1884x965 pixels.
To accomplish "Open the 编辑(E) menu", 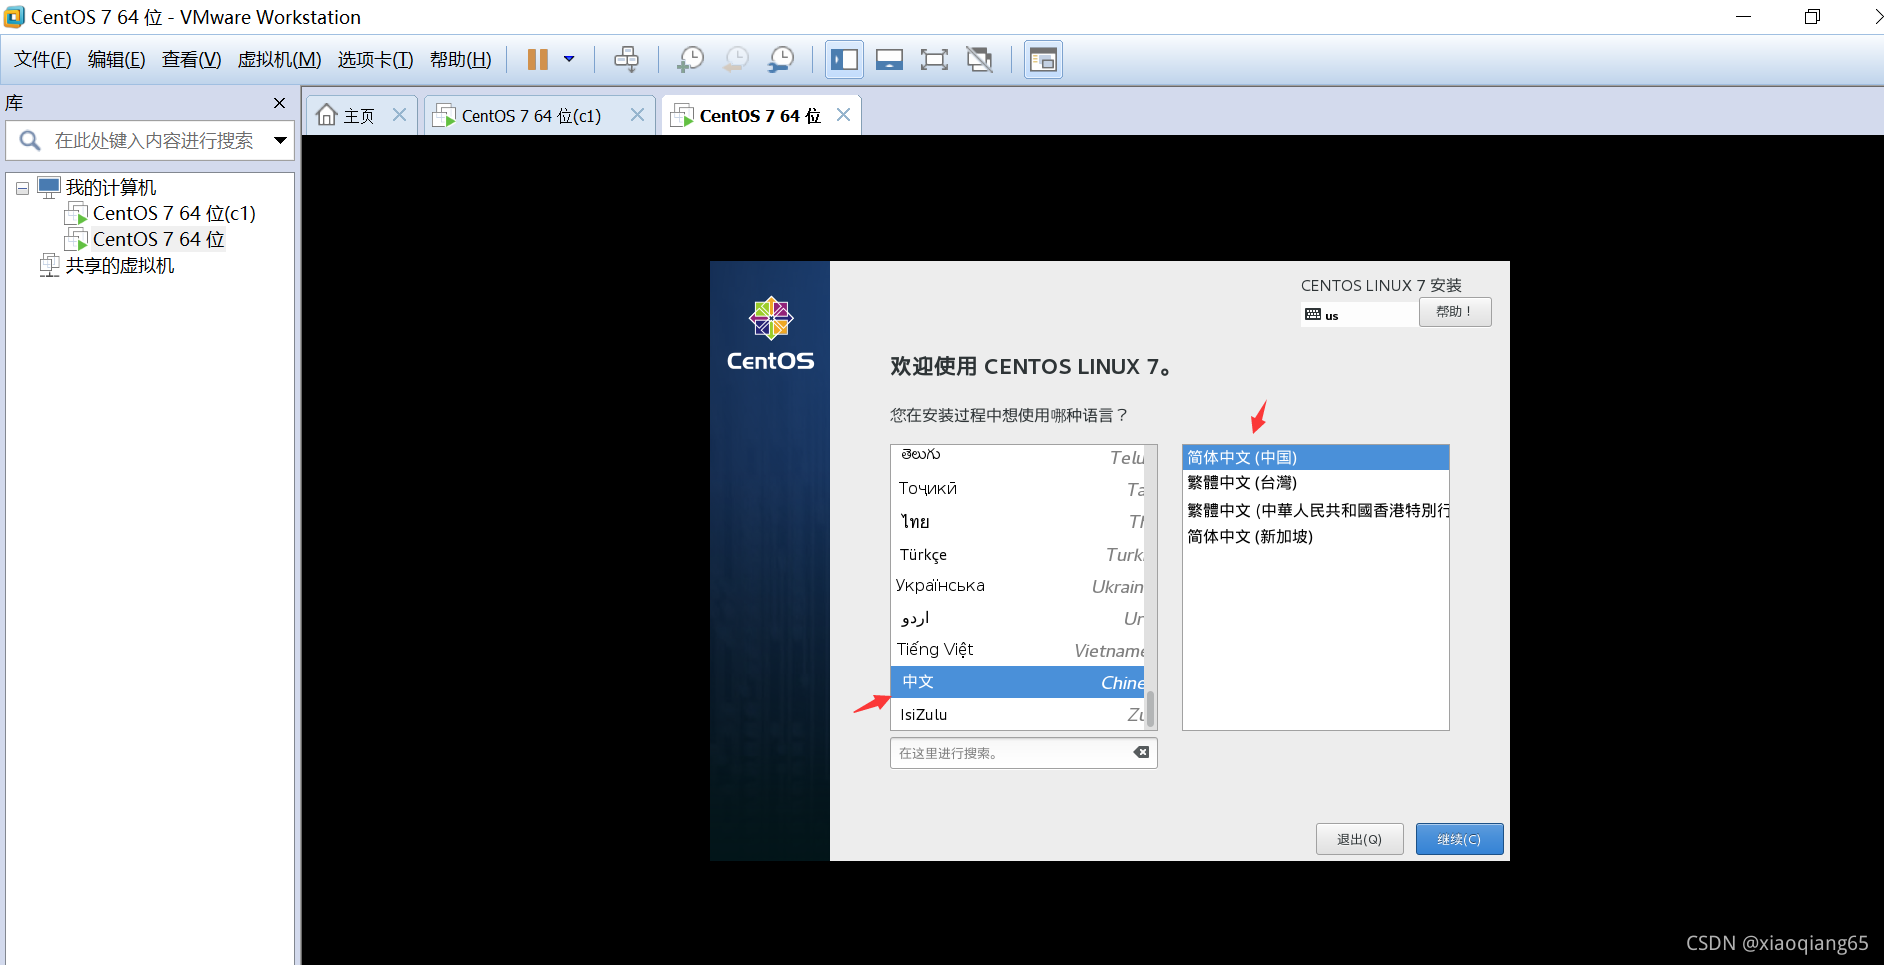I will click(x=116, y=60).
